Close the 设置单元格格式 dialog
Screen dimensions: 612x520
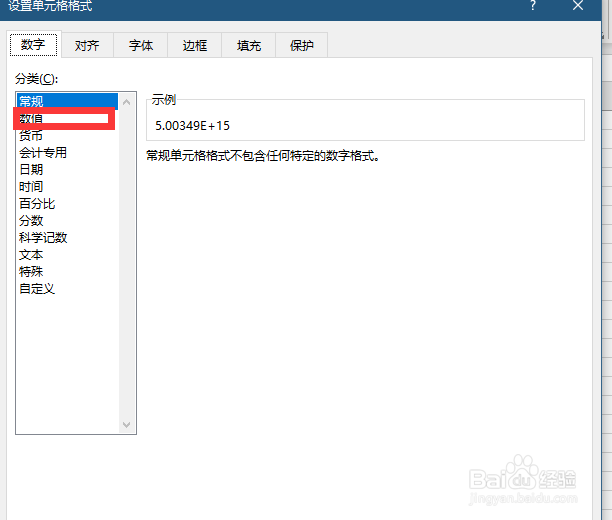tap(578, 5)
